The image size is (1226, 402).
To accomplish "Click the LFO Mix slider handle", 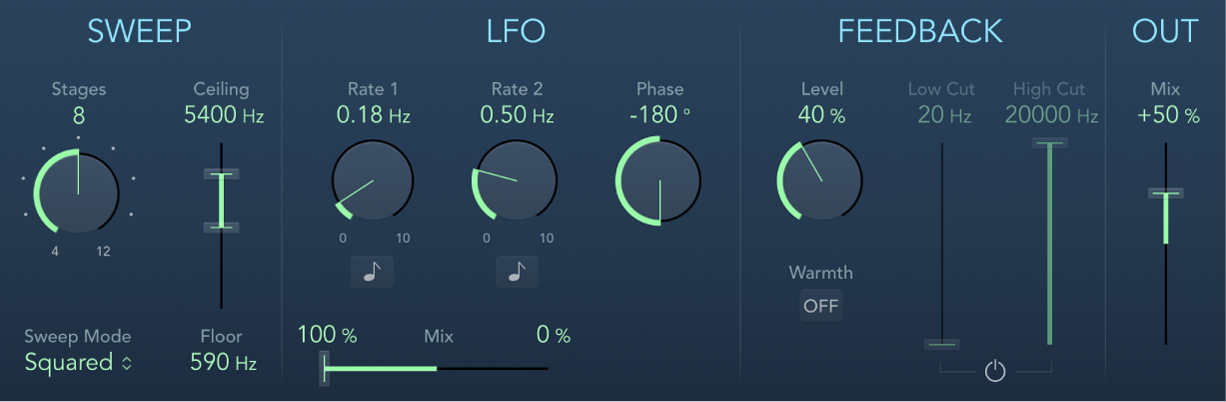I will [x=322, y=368].
